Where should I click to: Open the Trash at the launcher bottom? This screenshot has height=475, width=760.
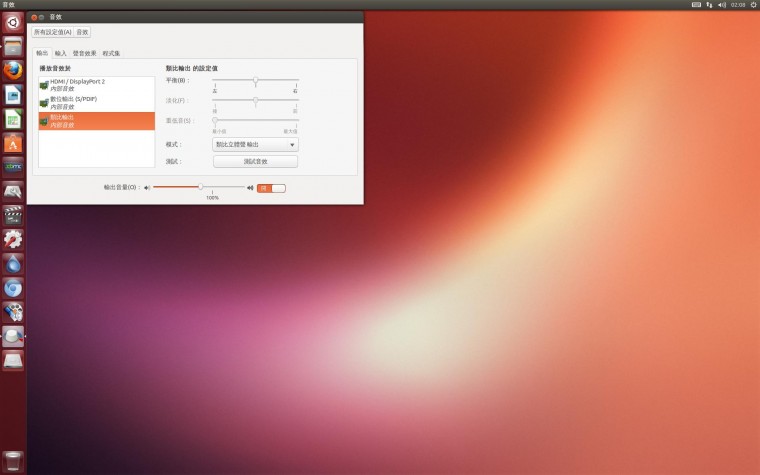click(x=13, y=461)
